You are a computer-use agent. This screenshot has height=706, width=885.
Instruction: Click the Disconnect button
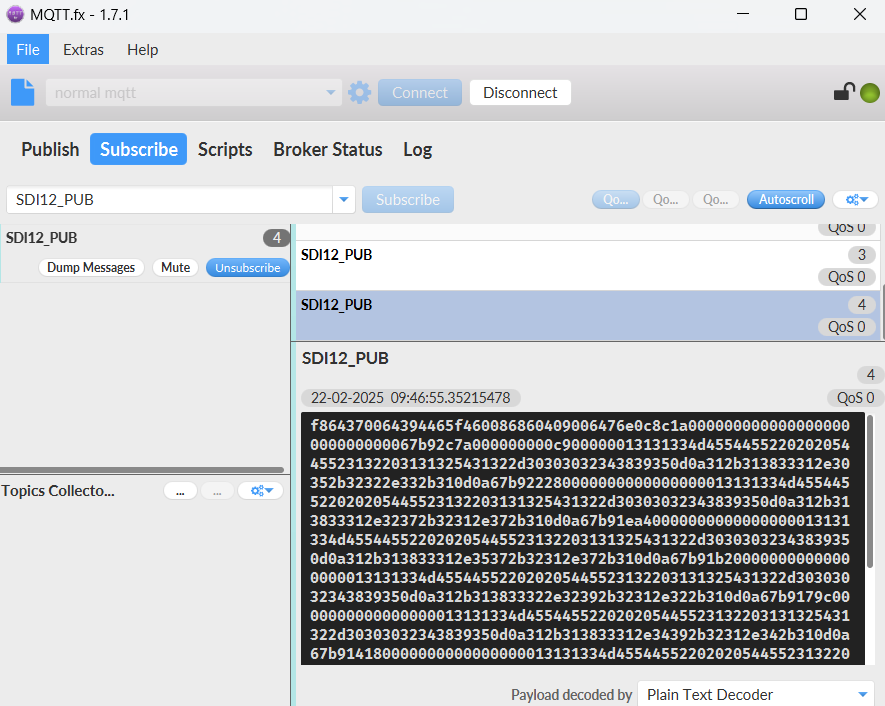(520, 93)
